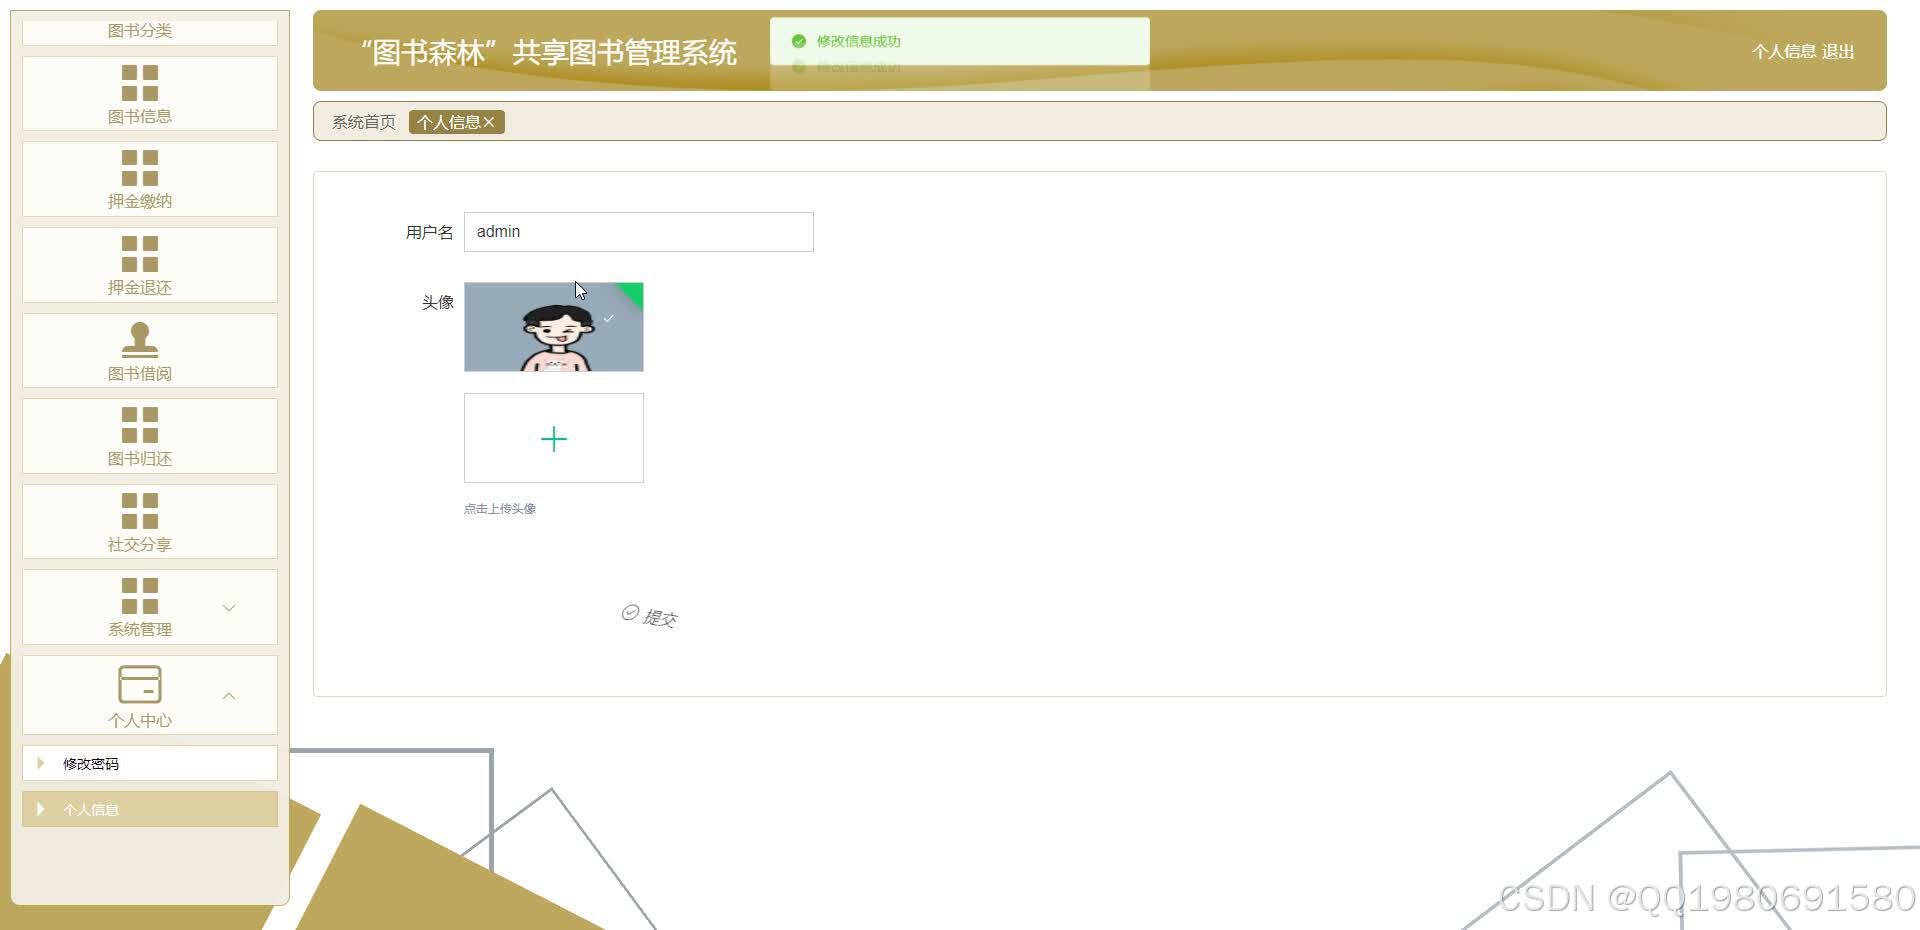
Task: Click the arrow toggle beside 个人信息
Action: pos(41,809)
